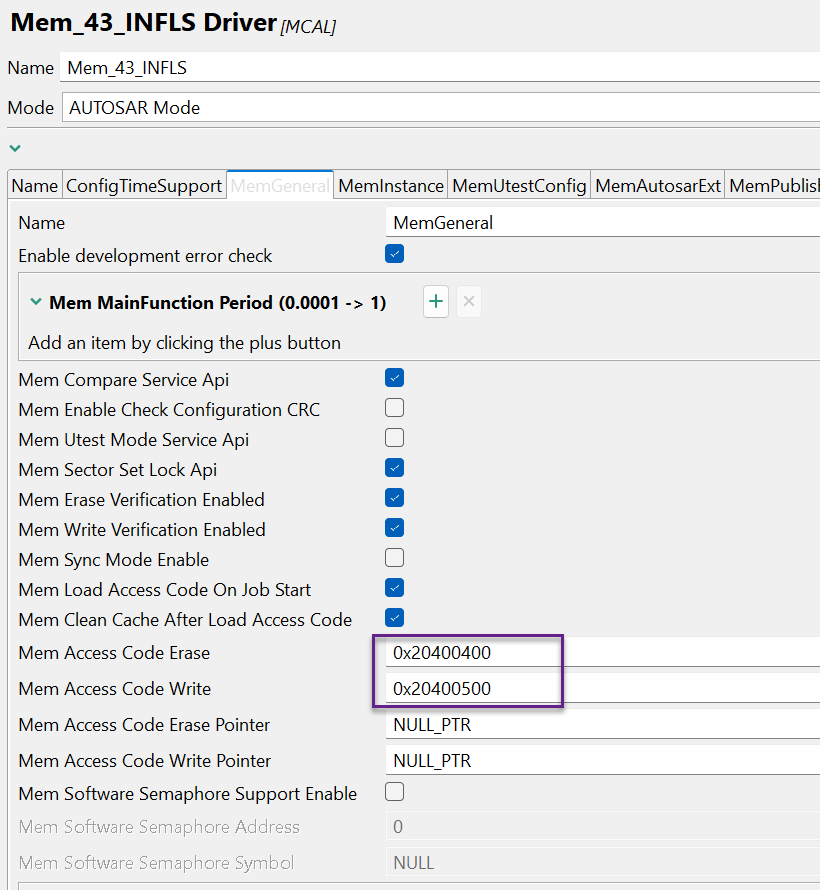Click the Mem Software Semaphore Address label
Viewport: 820px width, 890px height.
(x=159, y=826)
